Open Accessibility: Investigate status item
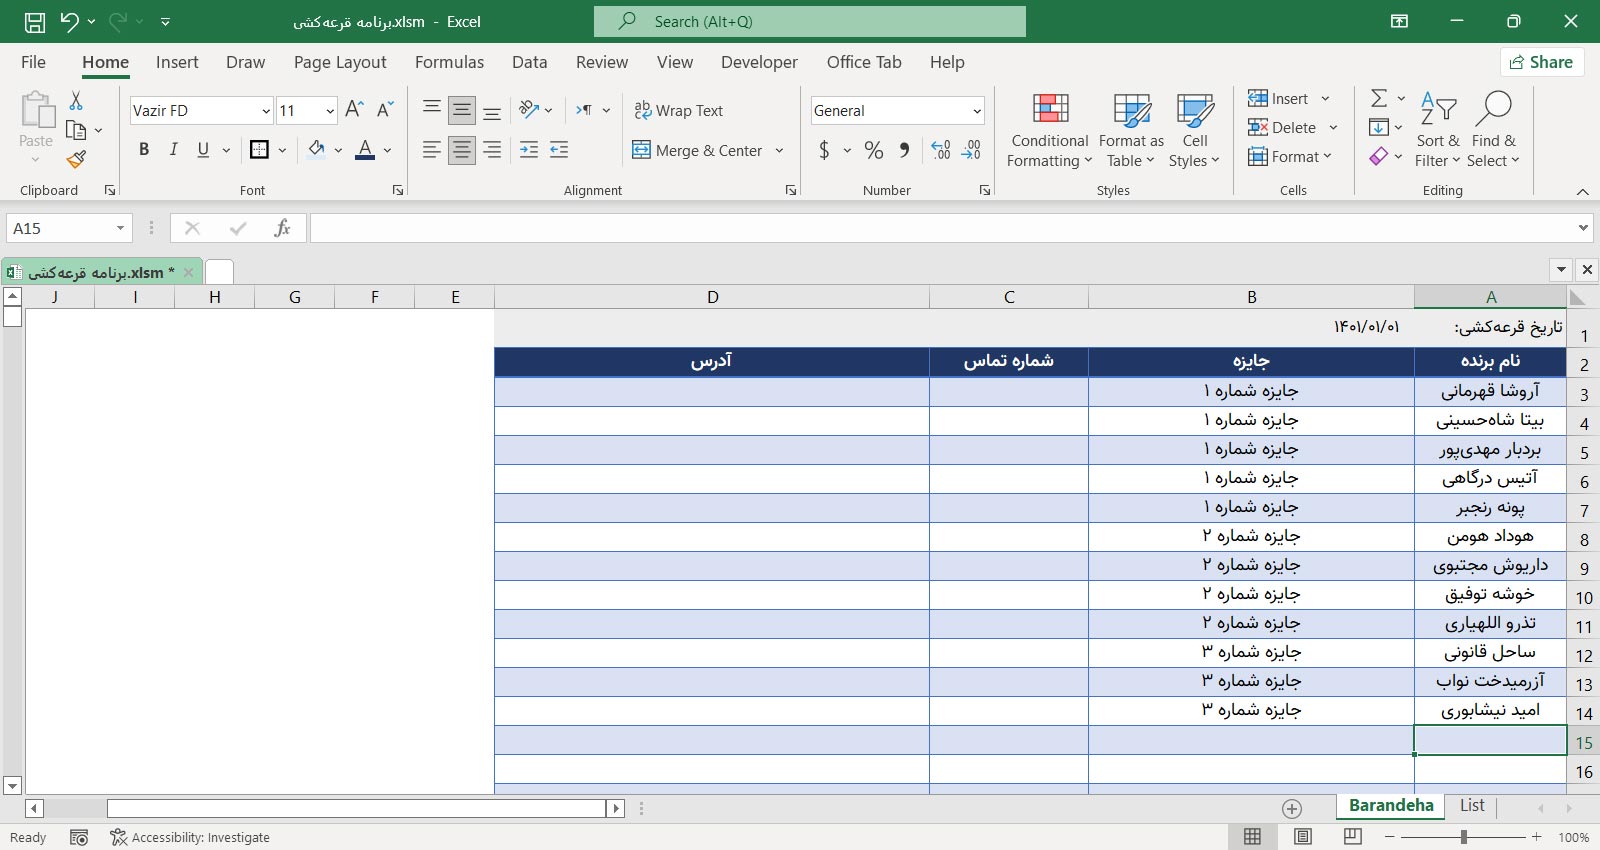 [190, 837]
